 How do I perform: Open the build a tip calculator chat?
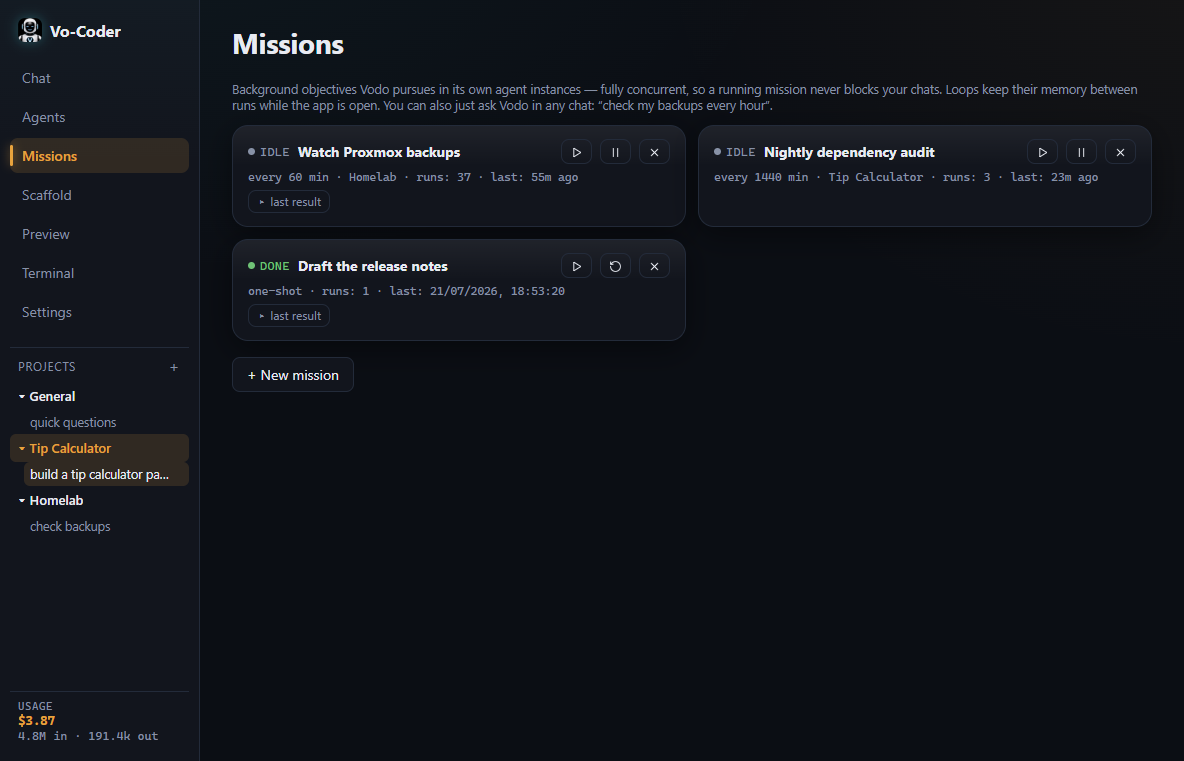click(106, 475)
